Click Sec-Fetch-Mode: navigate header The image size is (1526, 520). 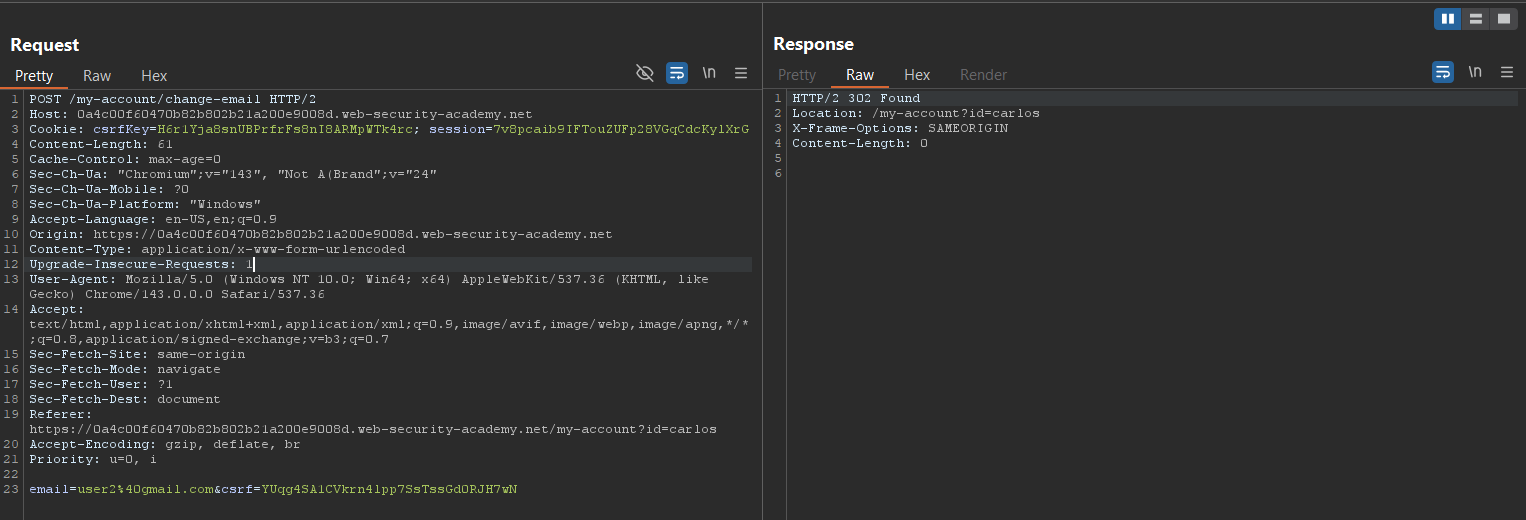tap(125, 369)
